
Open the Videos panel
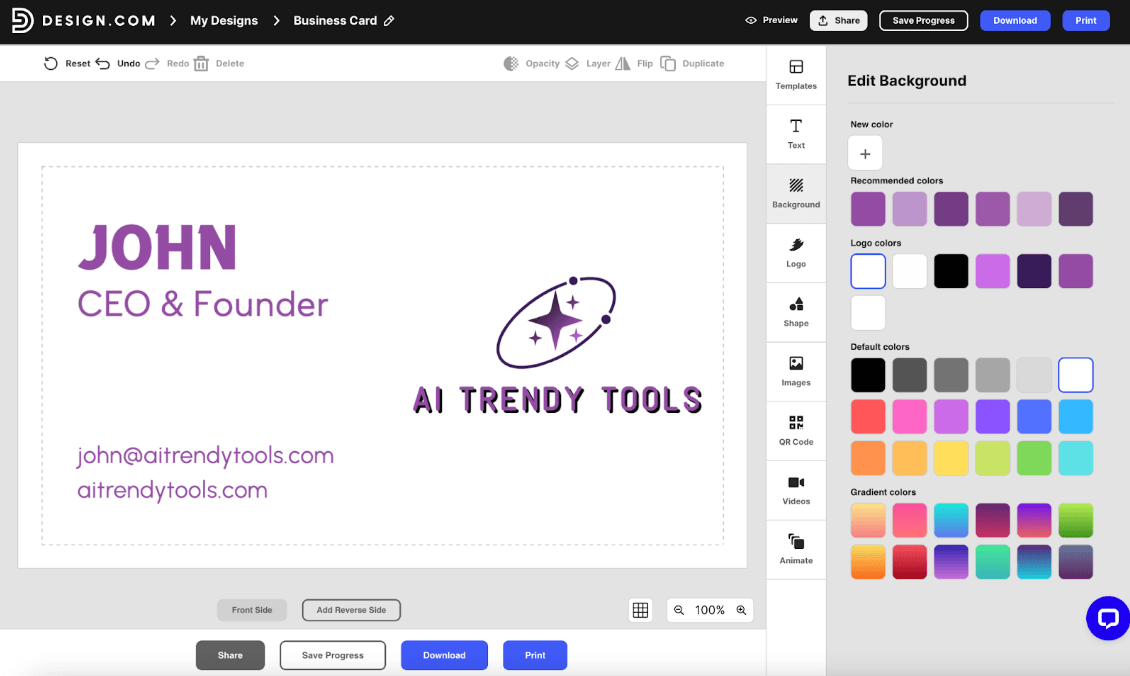click(796, 489)
